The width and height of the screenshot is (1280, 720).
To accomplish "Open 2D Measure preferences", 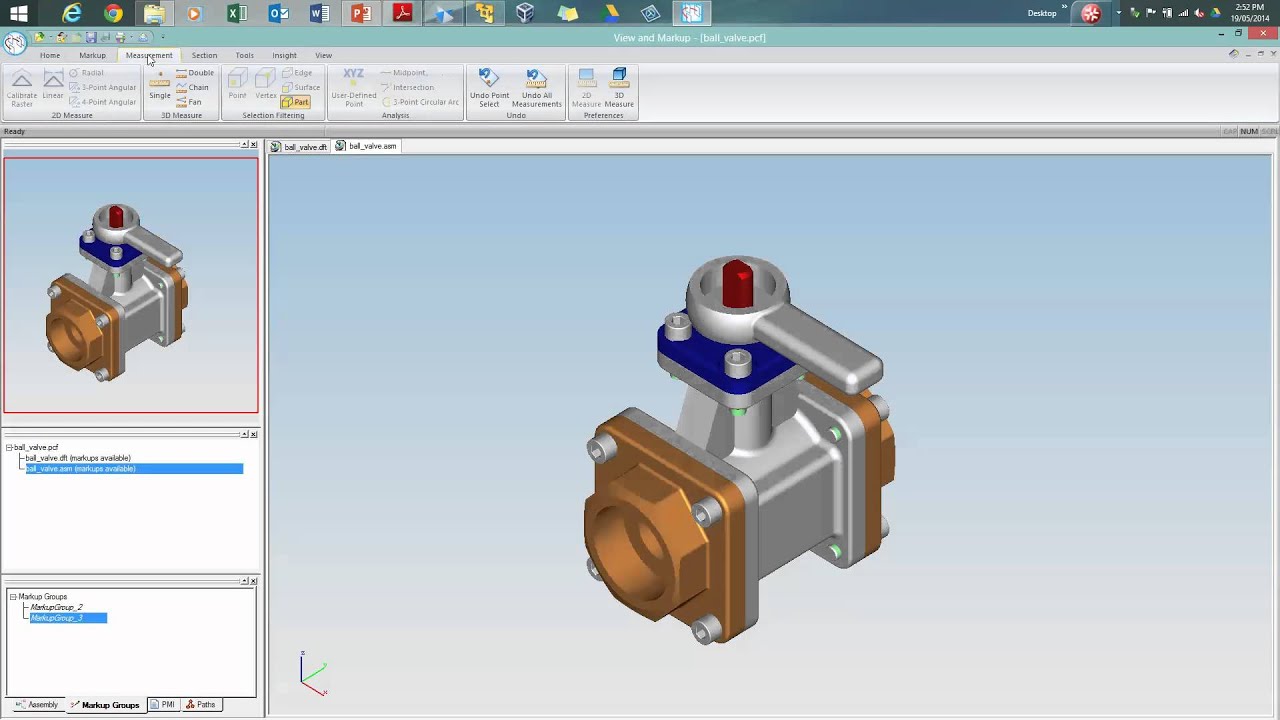I will pos(586,88).
